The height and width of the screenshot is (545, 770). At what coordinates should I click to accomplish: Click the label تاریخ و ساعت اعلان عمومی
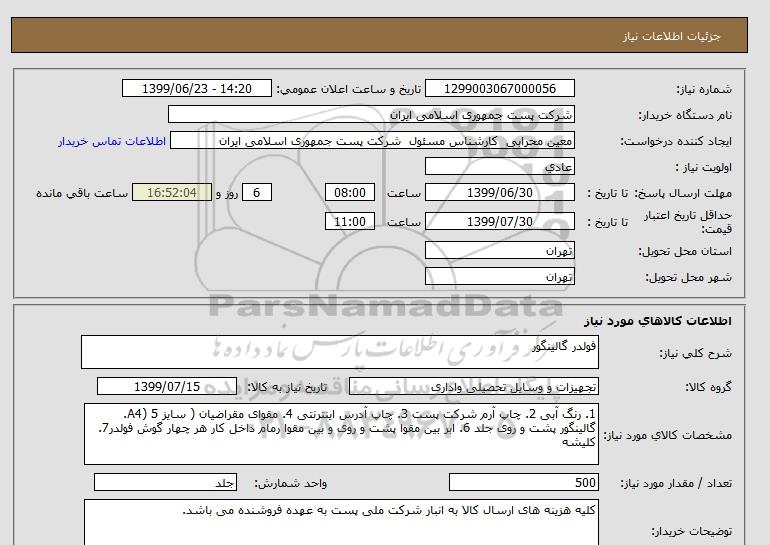tap(349, 89)
